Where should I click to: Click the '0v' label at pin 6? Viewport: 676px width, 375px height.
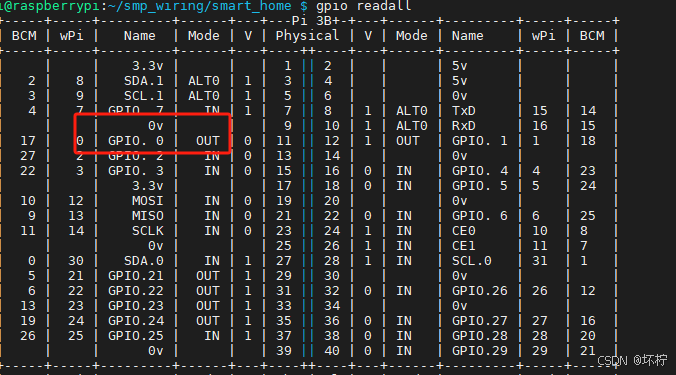459,96
